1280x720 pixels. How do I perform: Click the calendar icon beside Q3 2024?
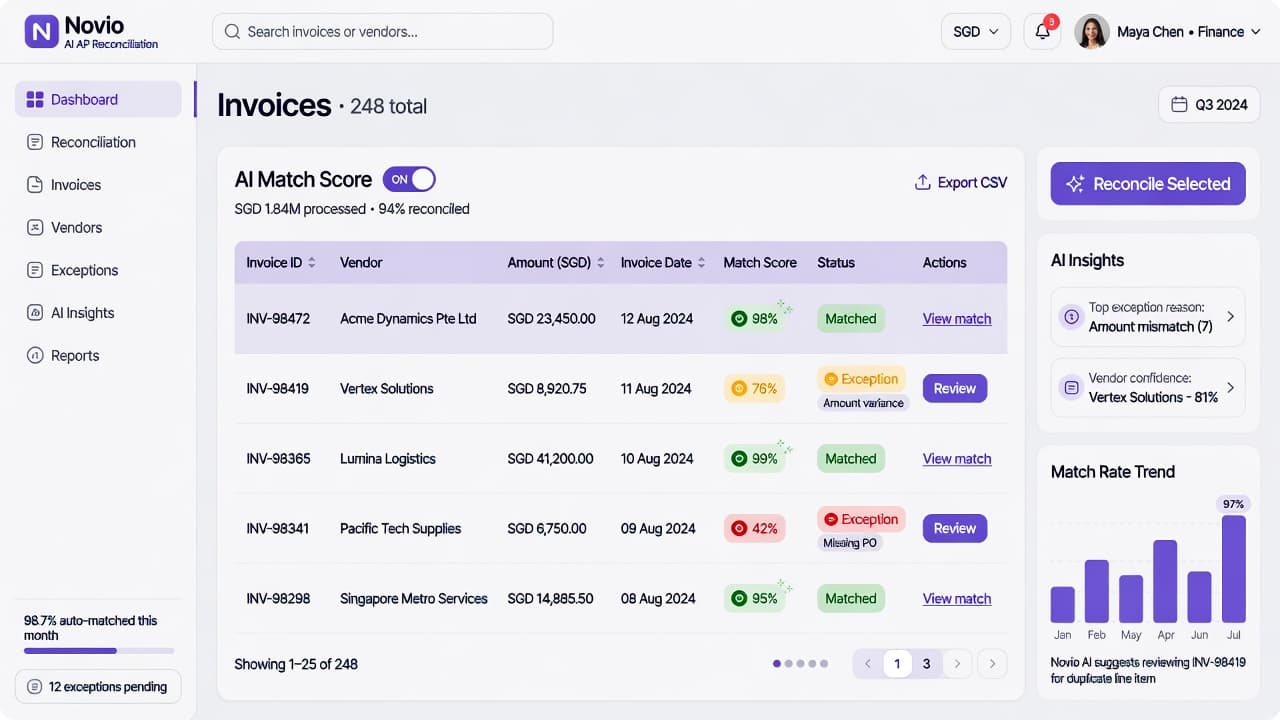coord(1179,105)
